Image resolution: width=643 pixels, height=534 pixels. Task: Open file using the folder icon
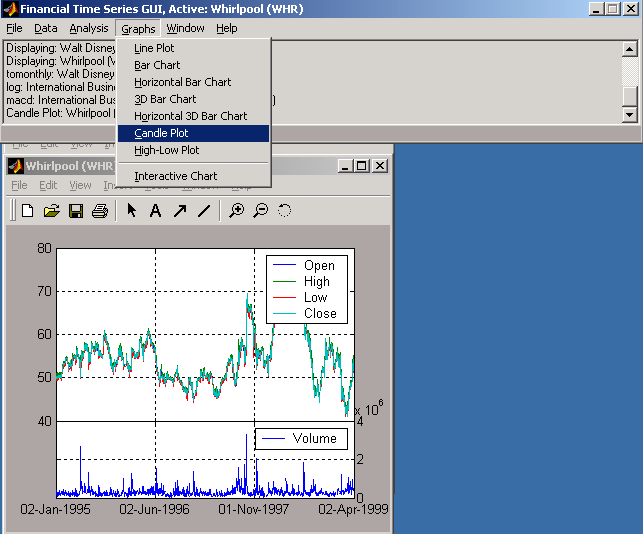coord(52,211)
